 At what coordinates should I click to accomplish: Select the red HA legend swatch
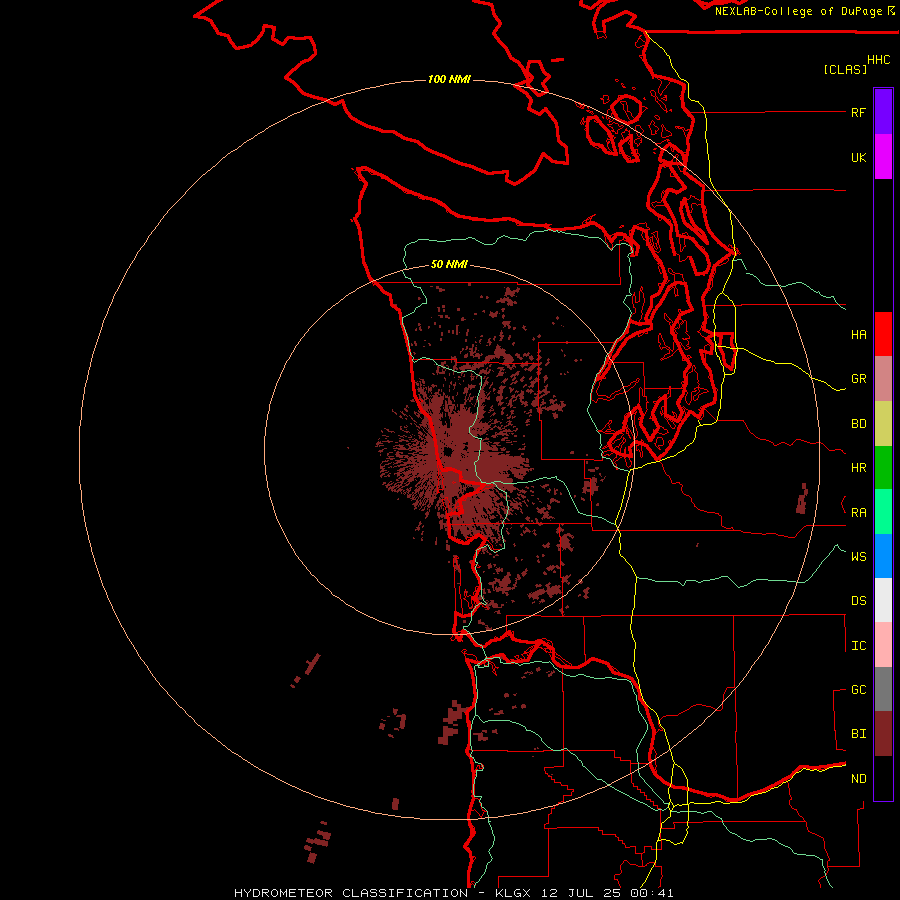pyautogui.click(x=883, y=334)
